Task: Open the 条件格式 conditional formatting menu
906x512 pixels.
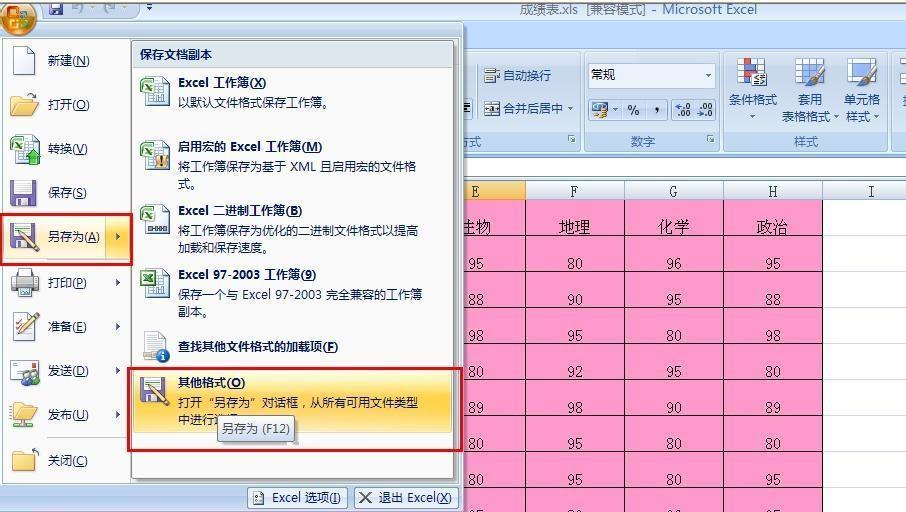Action: (752, 90)
